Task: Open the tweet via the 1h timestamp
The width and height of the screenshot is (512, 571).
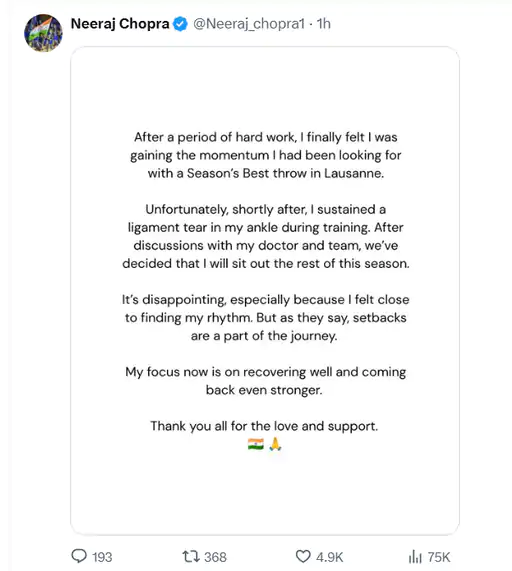Action: click(x=323, y=24)
